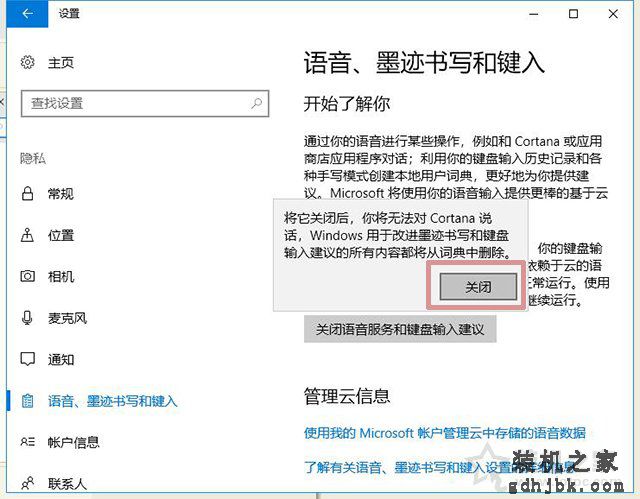Select 相机 in privacy sidebar

click(61, 277)
